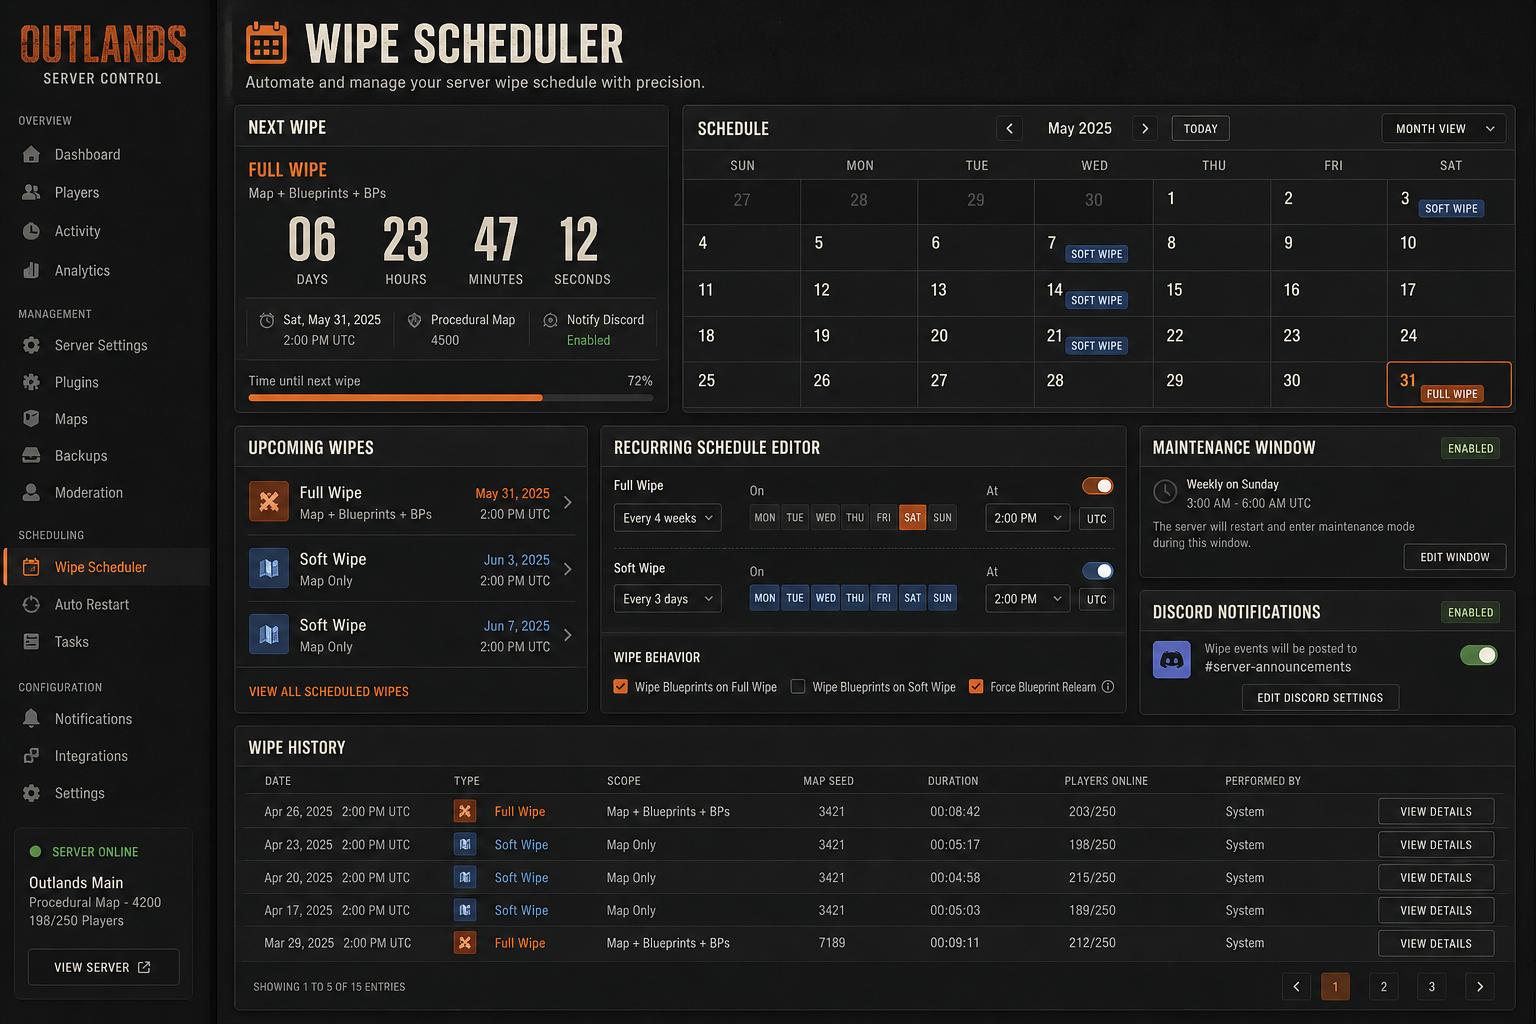Go to history page 2

point(1384,987)
